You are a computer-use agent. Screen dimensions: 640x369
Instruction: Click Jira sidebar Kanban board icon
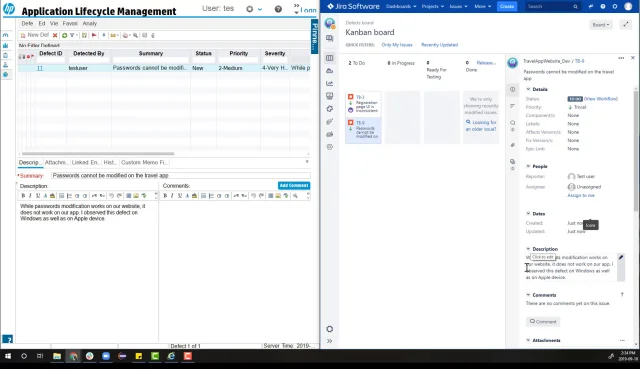click(x=330, y=58)
